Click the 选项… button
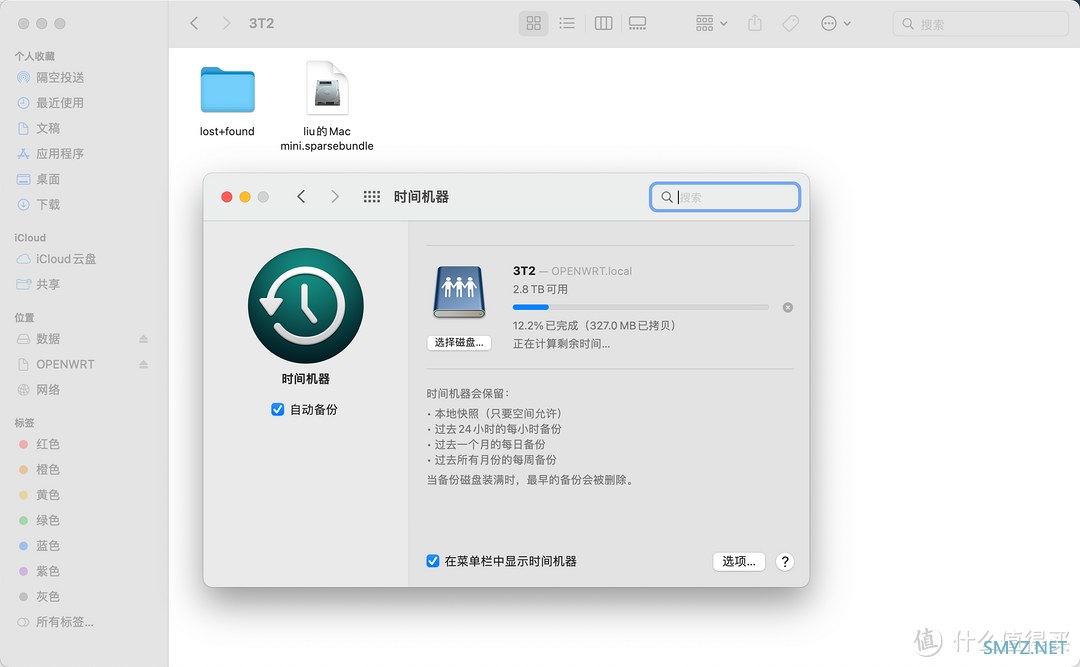 click(738, 562)
